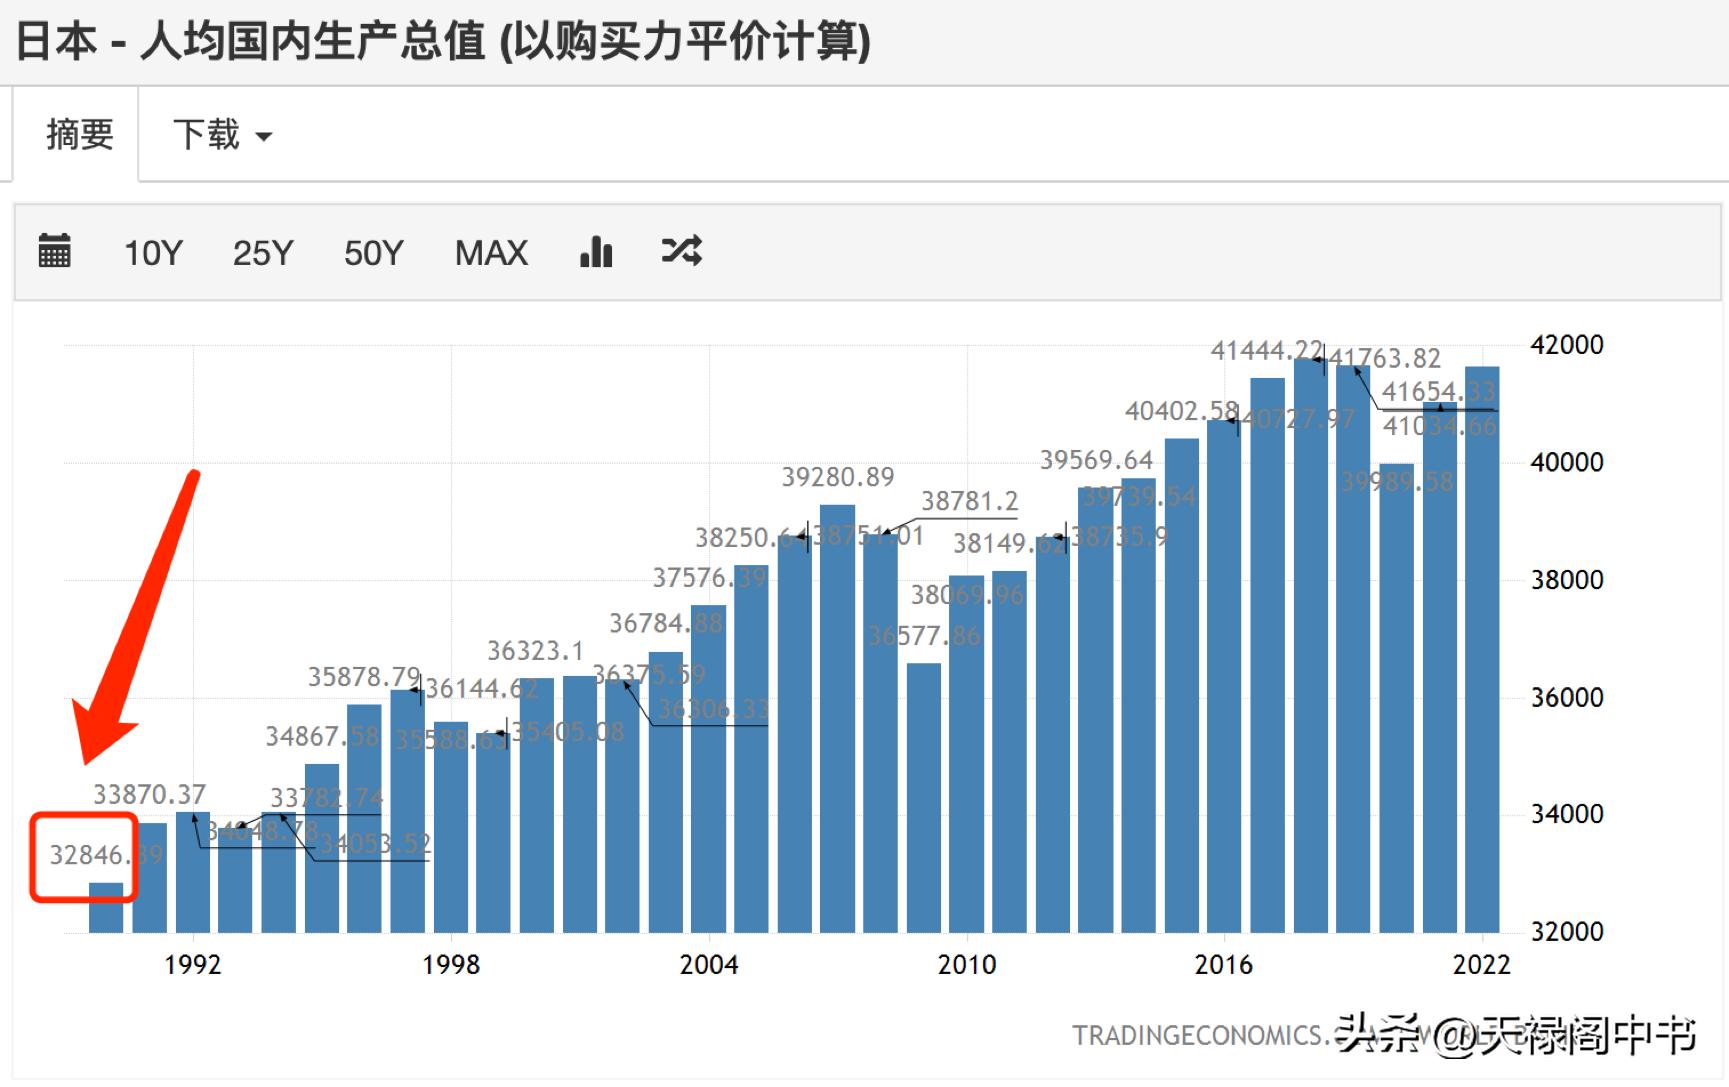
Task: Click the calendar grid icon left of 10Y
Action: click(x=55, y=251)
